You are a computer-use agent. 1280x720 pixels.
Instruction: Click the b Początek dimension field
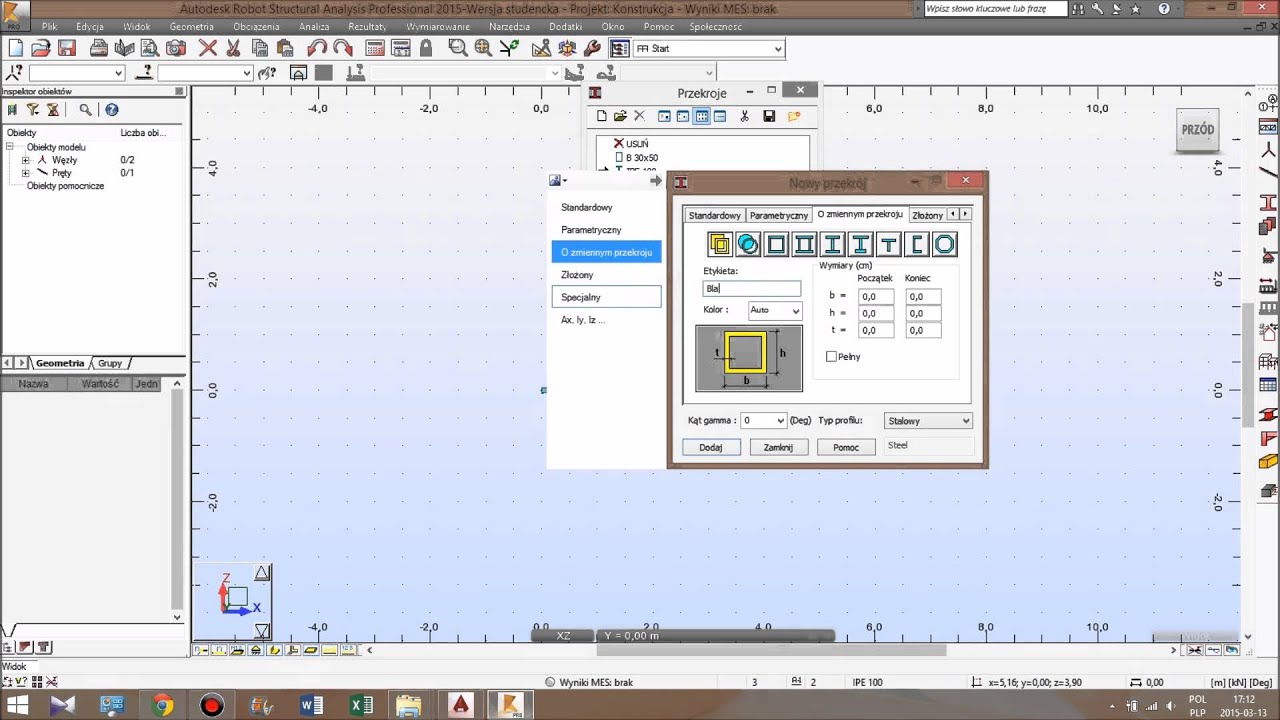pyautogui.click(x=876, y=296)
